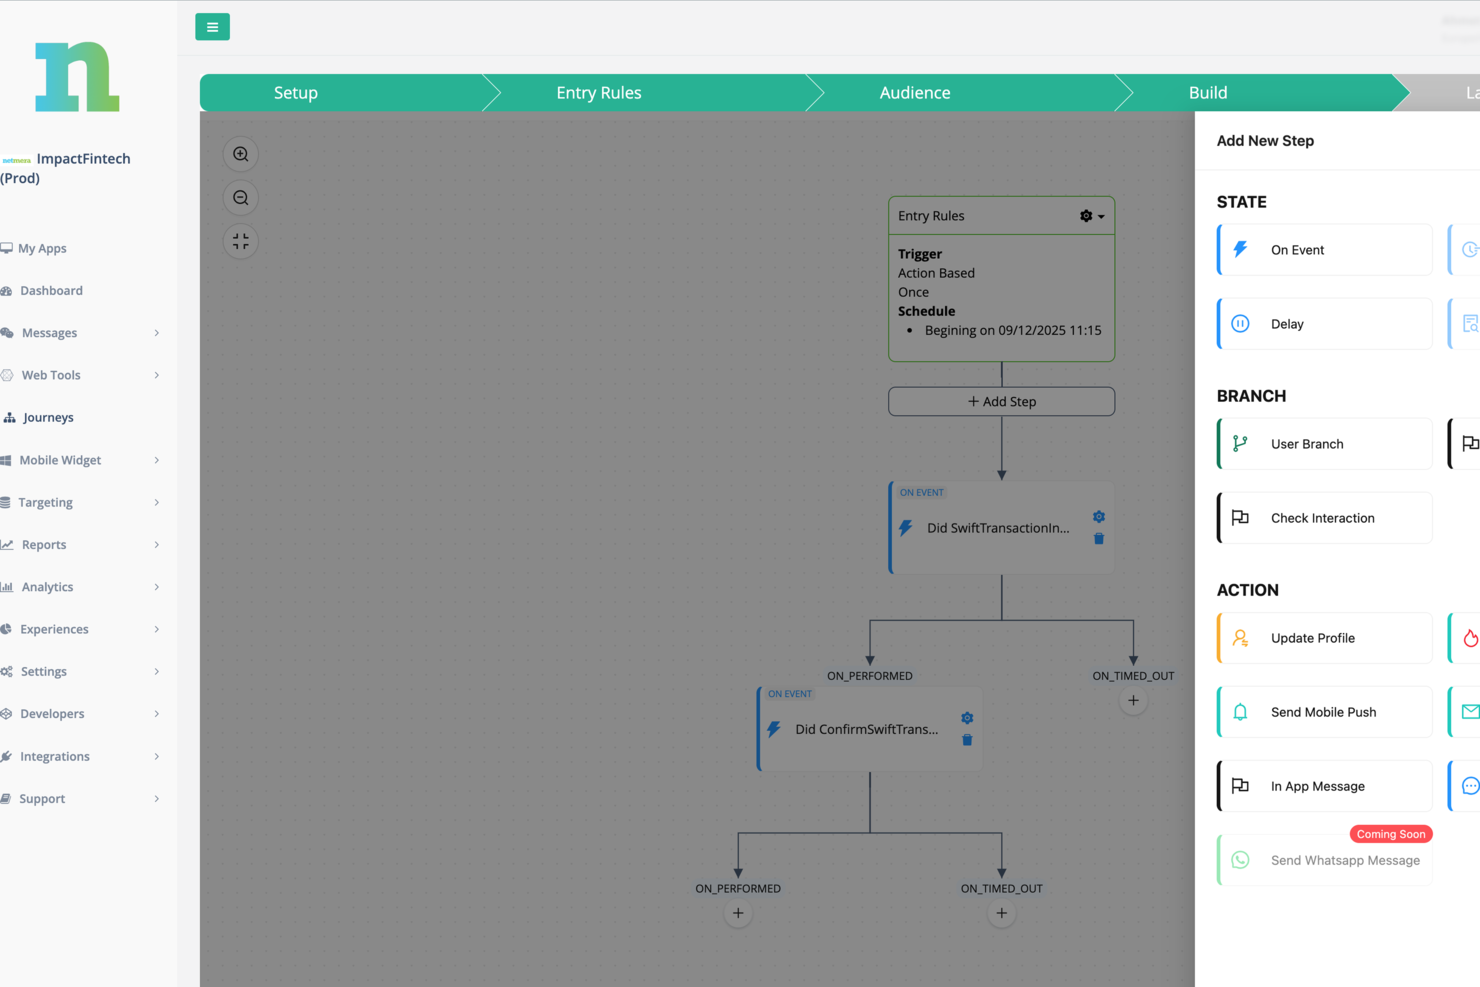Delete the Did ConfirmSwiftTrans node via trash icon
The image size is (1480, 987).
966,740
